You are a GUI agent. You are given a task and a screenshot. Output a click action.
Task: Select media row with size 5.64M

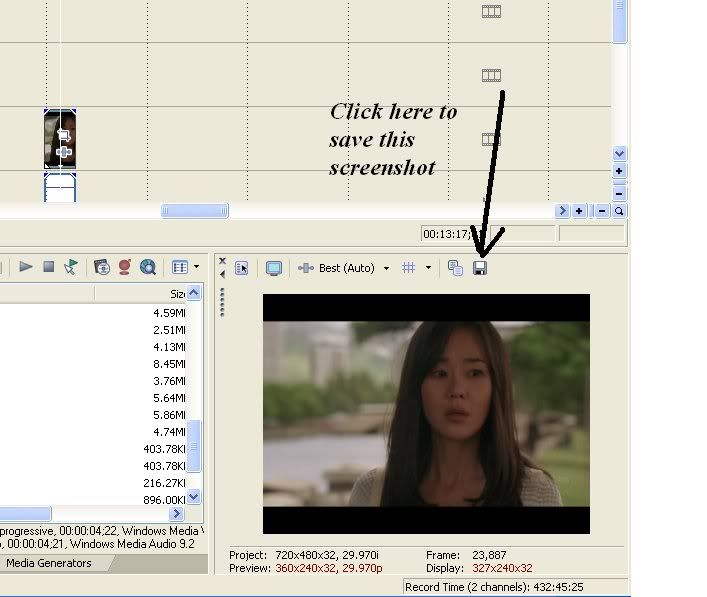coord(92,398)
